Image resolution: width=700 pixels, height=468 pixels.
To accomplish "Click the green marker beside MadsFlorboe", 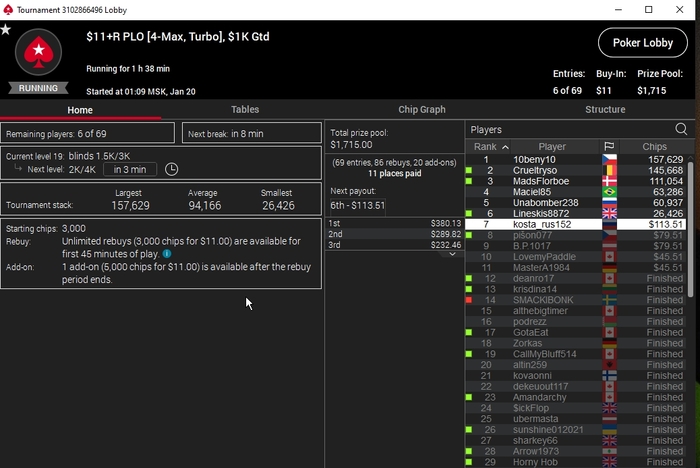I will click(469, 181).
